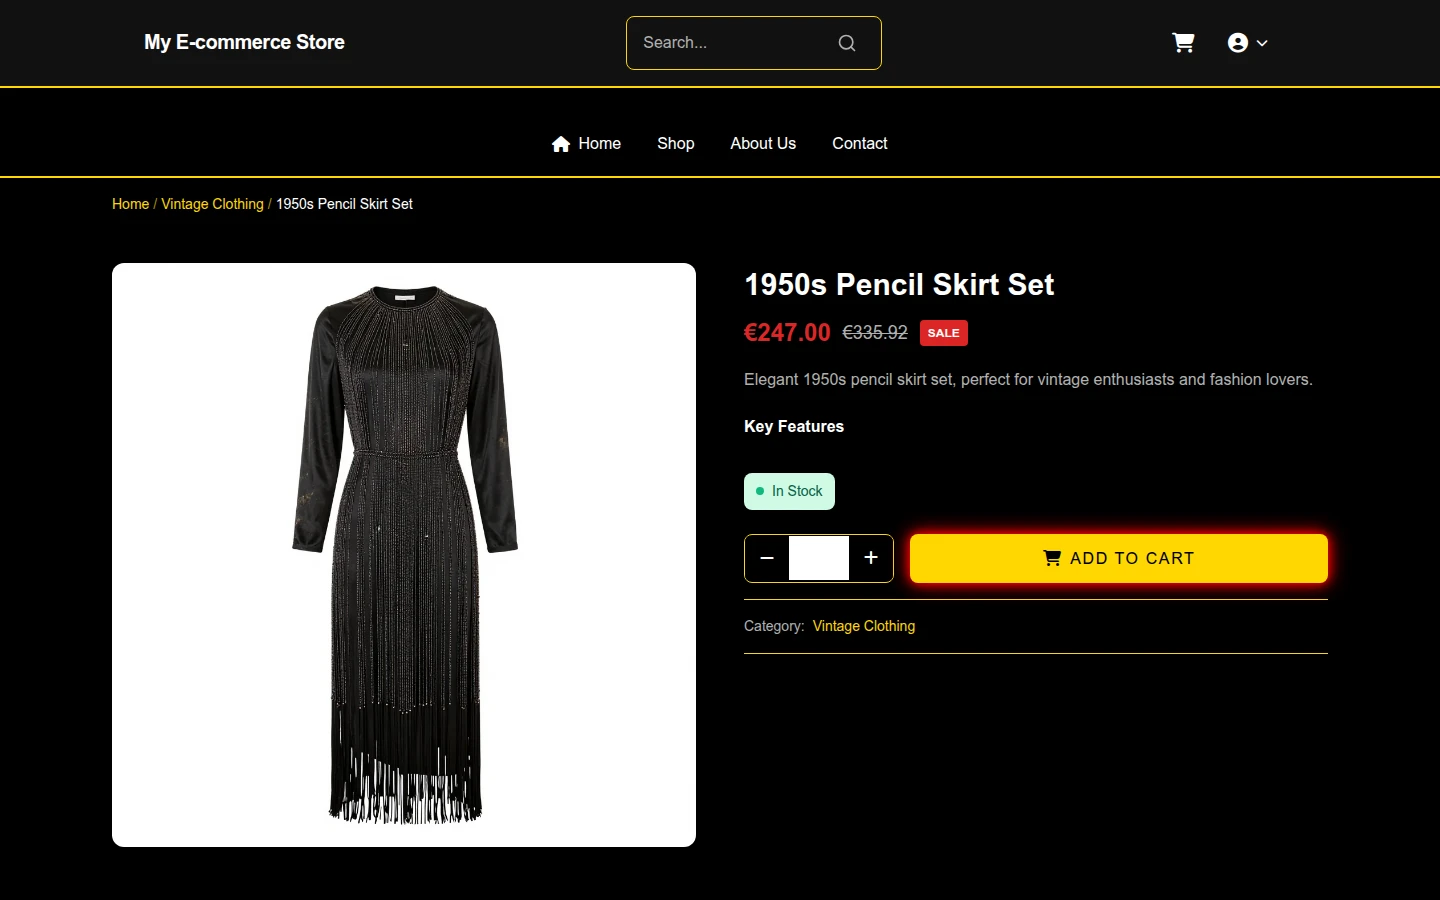
Task: Click the user account avatar icon
Action: (x=1238, y=43)
